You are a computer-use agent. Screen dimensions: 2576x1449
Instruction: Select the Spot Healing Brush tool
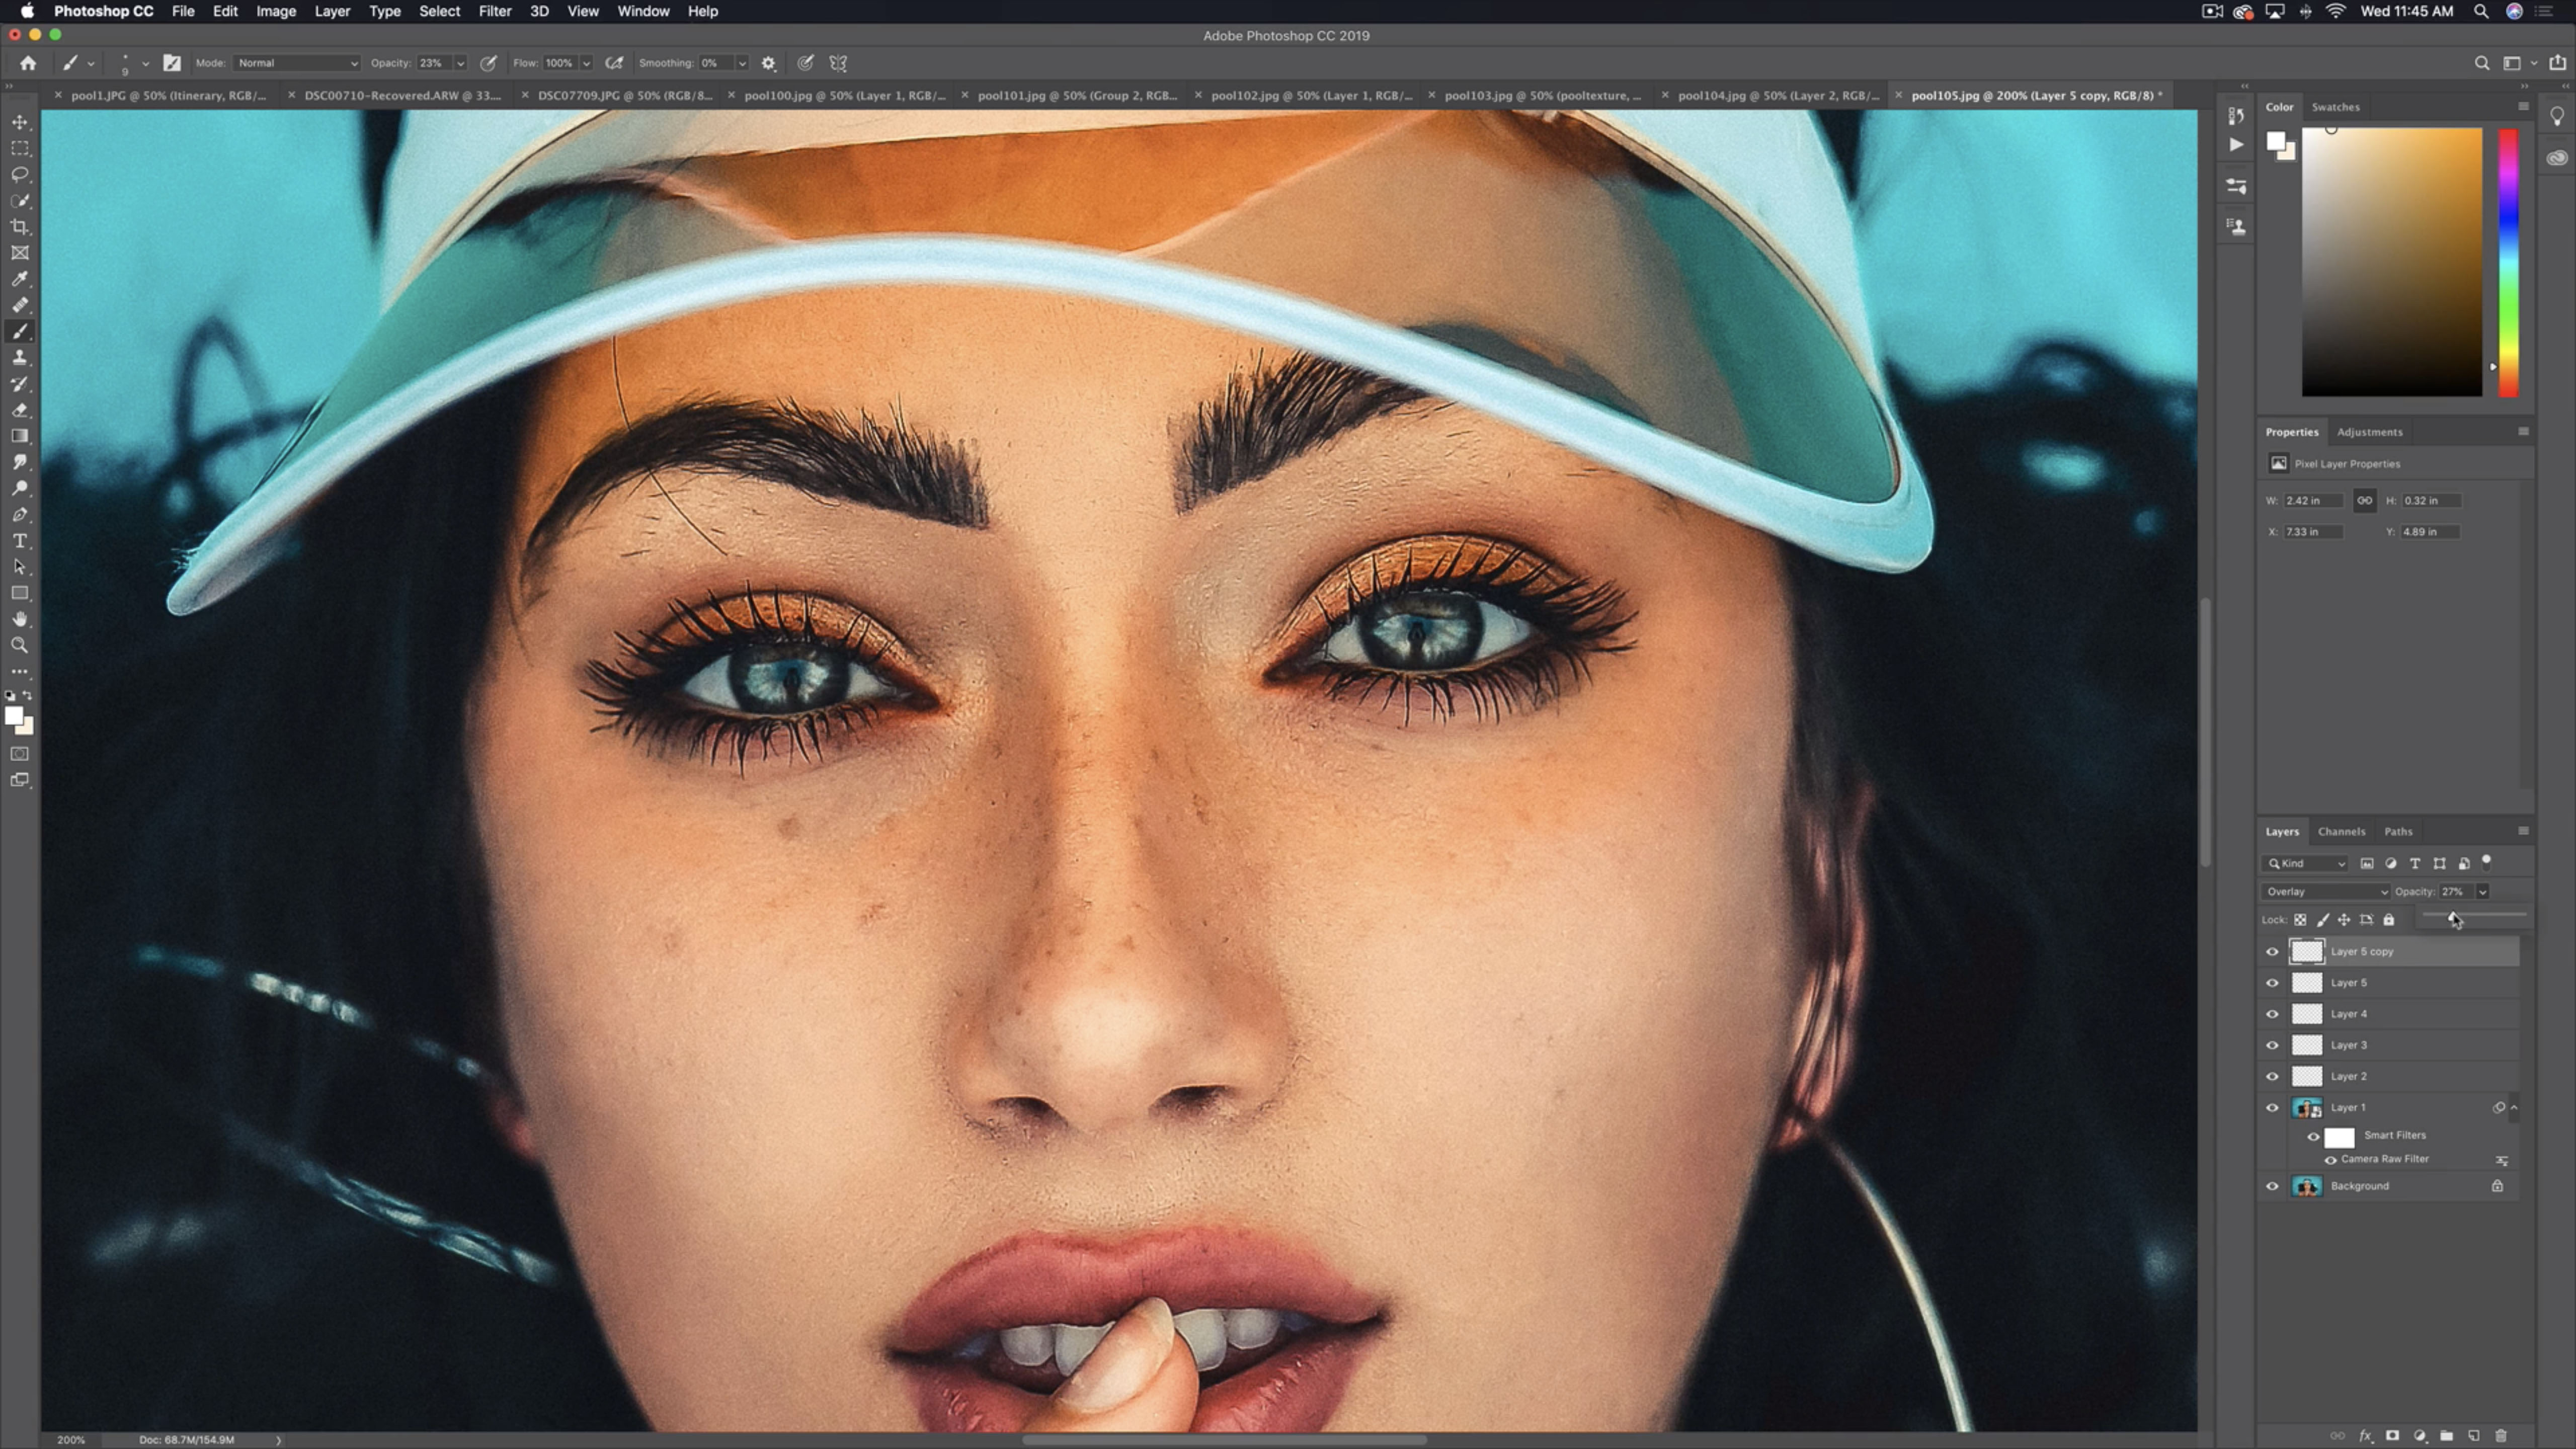(x=20, y=305)
